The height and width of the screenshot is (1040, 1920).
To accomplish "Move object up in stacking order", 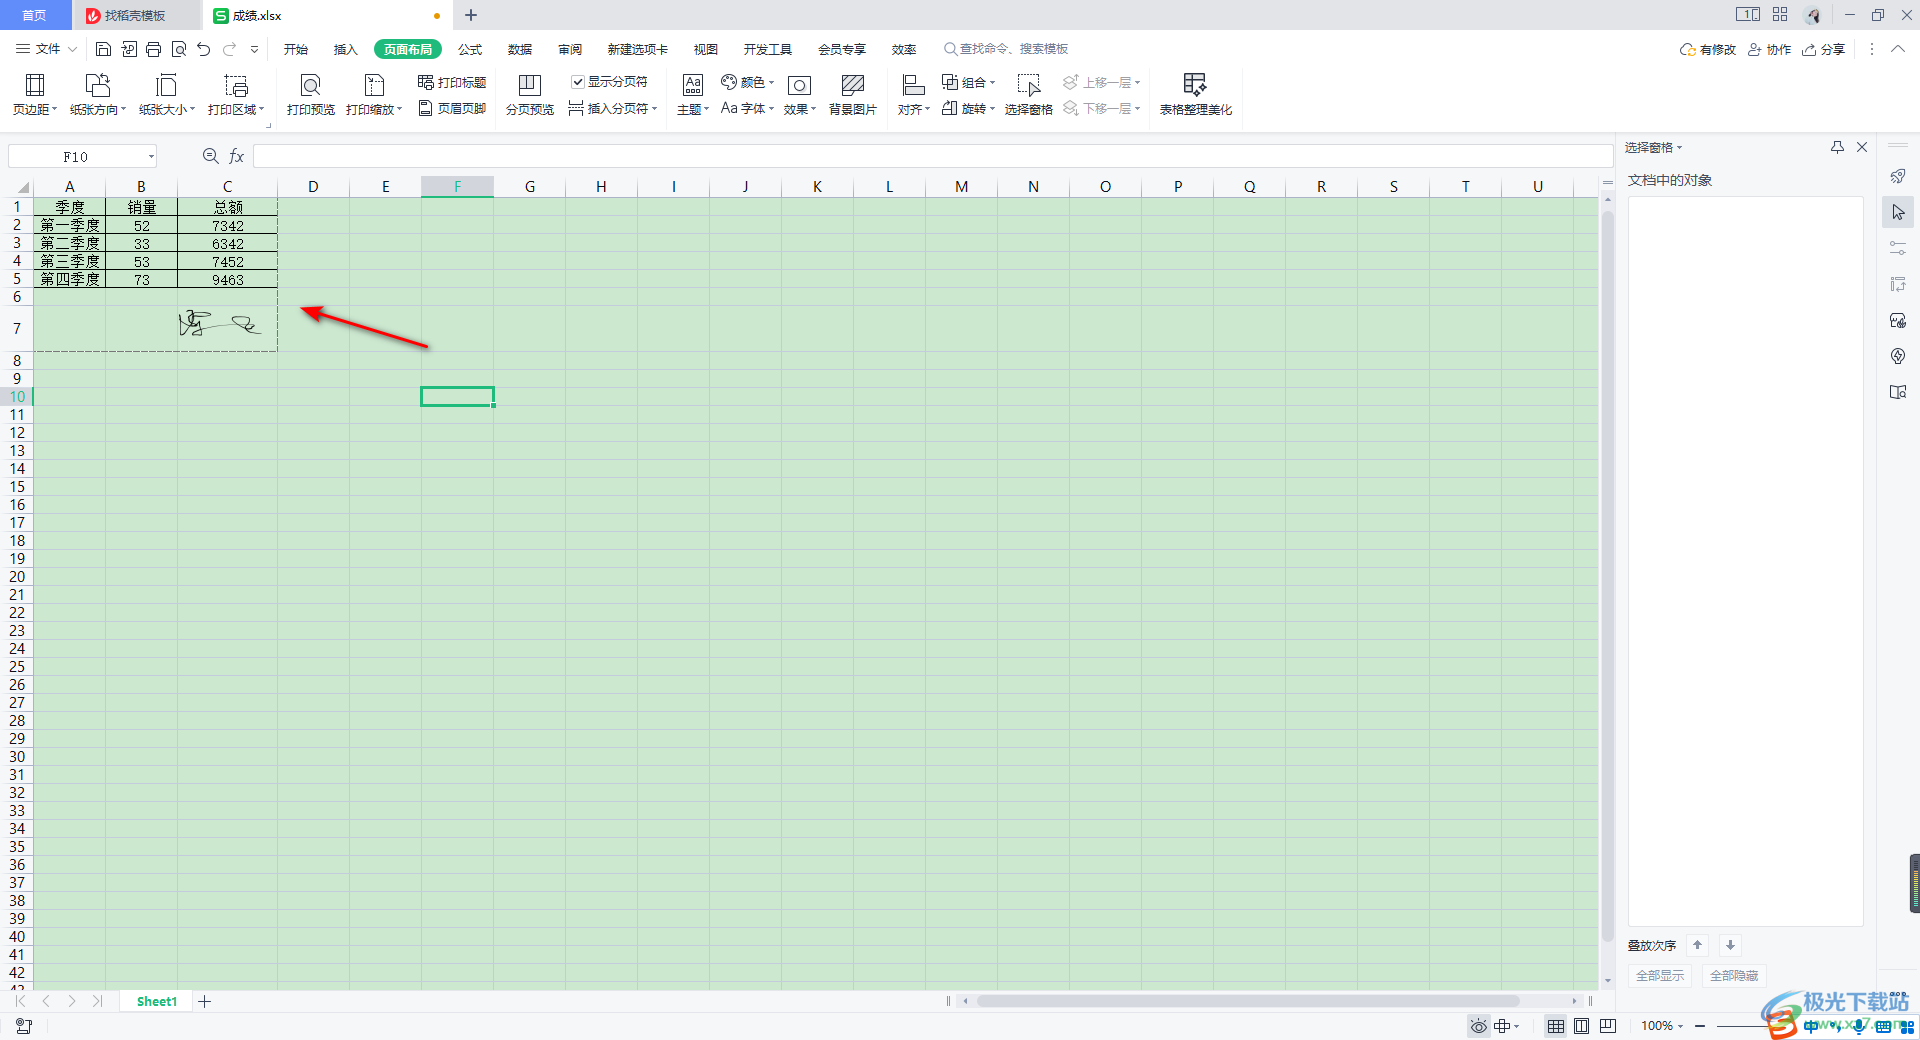I will (x=1697, y=945).
